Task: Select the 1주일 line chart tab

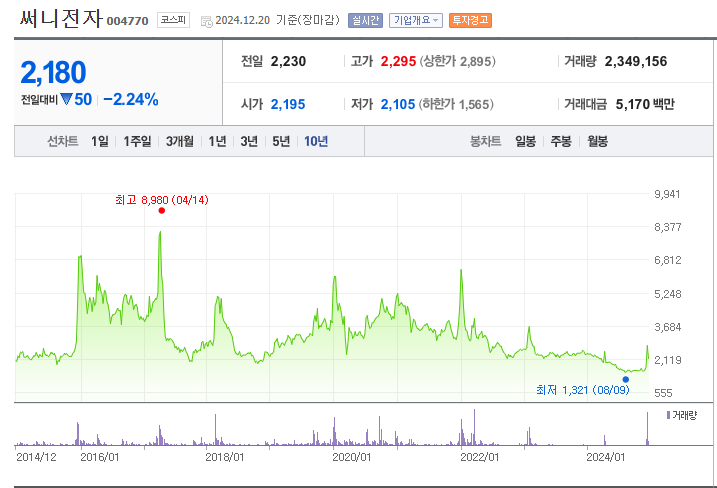Action: click(x=137, y=141)
